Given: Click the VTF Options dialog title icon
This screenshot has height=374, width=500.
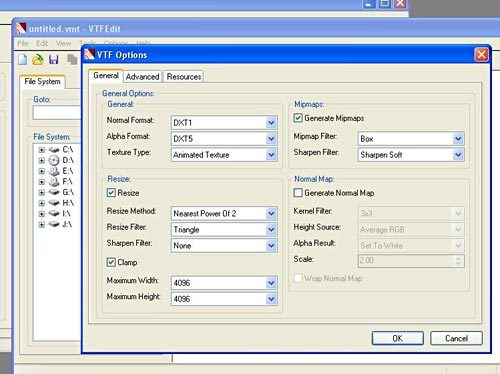Looking at the screenshot, I should click(x=89, y=54).
